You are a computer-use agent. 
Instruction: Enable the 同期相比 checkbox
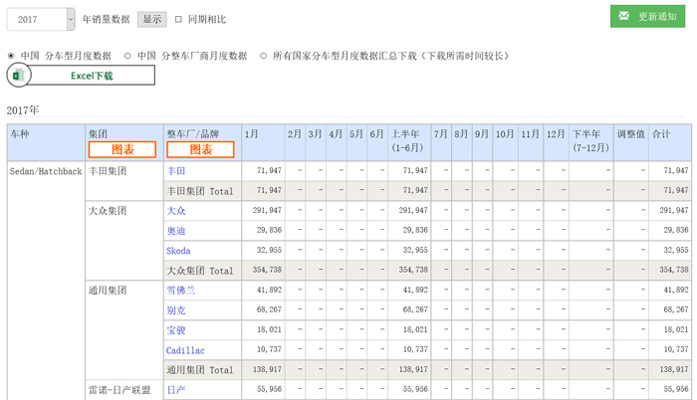(x=178, y=20)
